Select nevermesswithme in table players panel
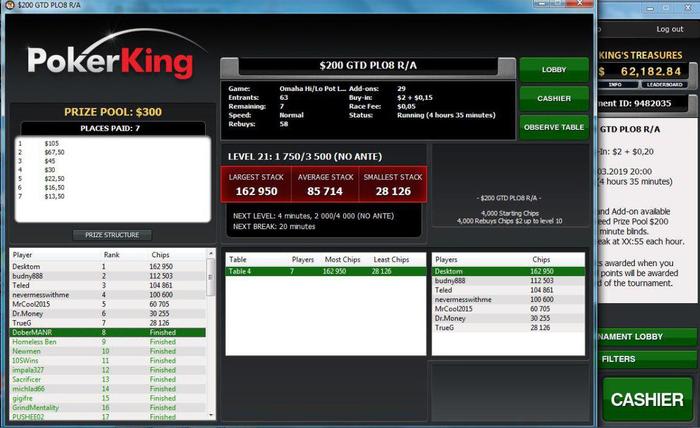This screenshot has height=428, width=700. 508,299
